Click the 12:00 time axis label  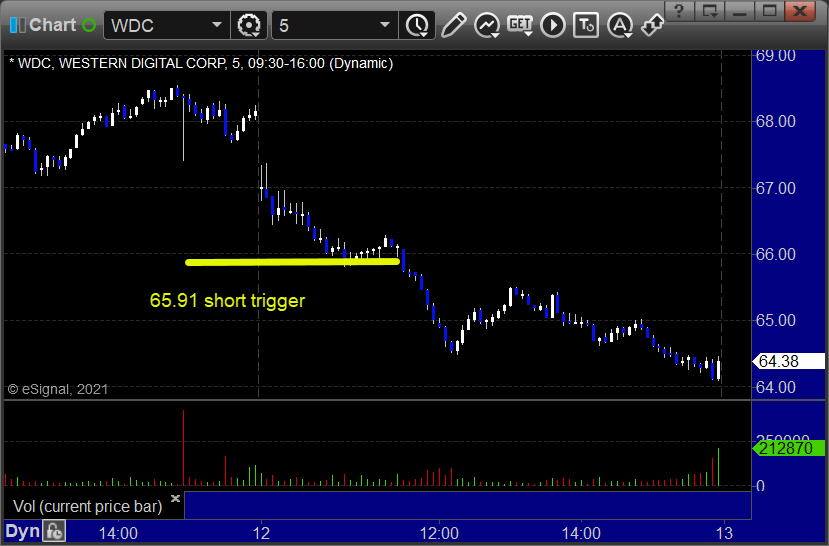439,533
